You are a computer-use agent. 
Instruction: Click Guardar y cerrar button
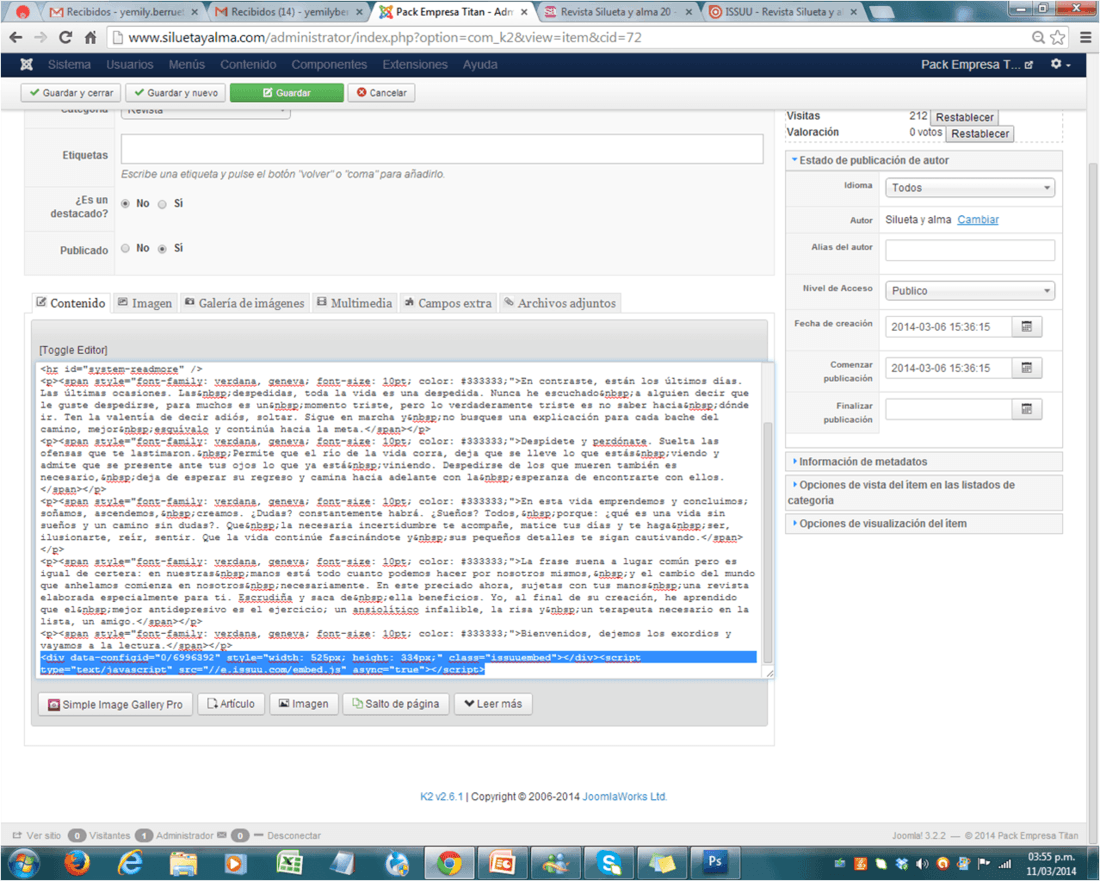71,93
